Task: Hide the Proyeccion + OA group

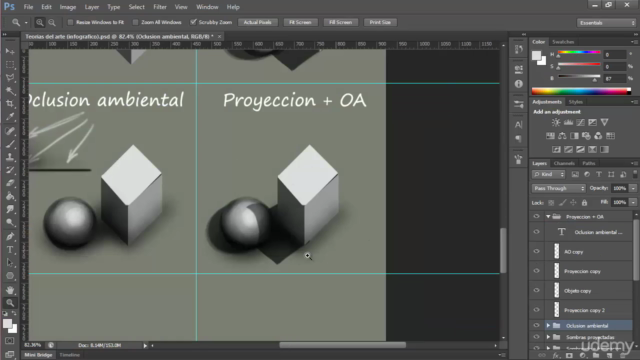Action: coord(536,217)
